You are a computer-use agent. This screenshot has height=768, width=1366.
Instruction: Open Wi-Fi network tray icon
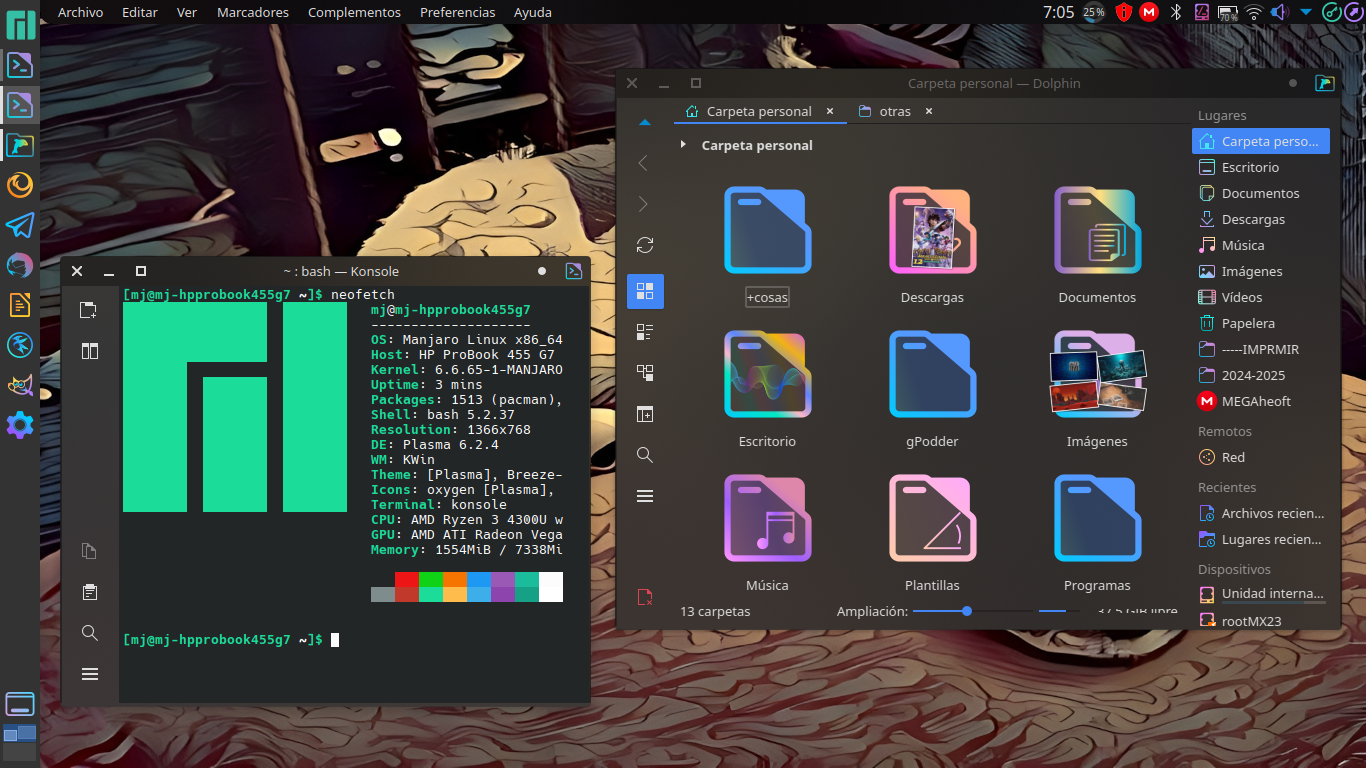pyautogui.click(x=1254, y=12)
